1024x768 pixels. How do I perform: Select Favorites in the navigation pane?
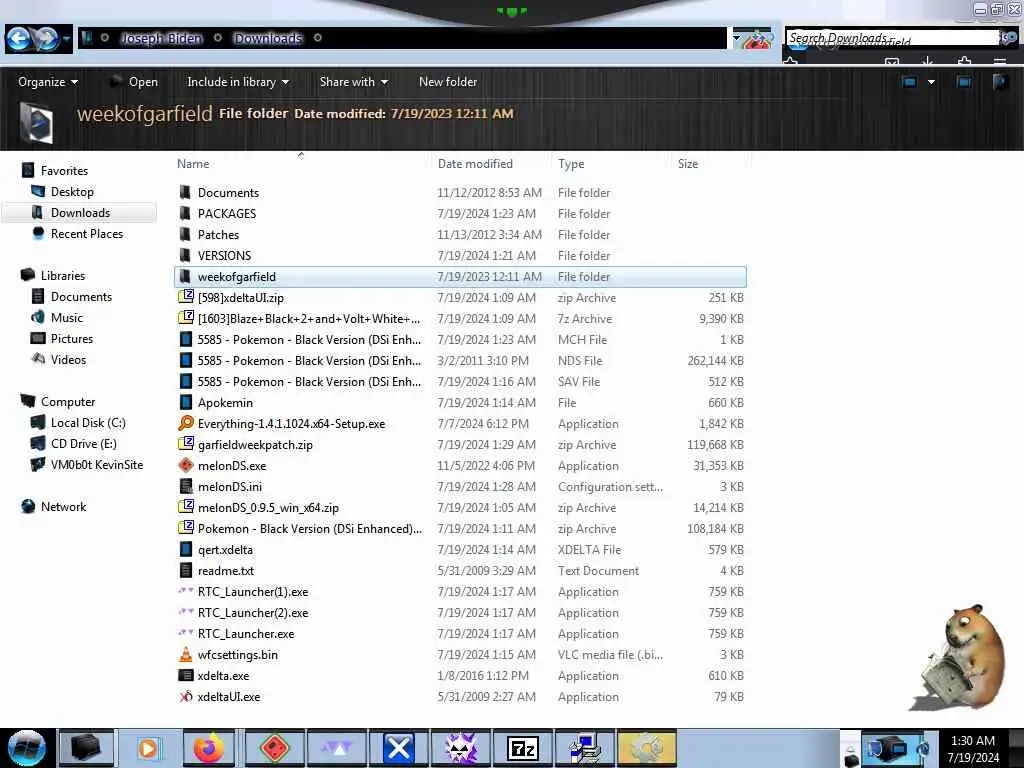pos(64,170)
